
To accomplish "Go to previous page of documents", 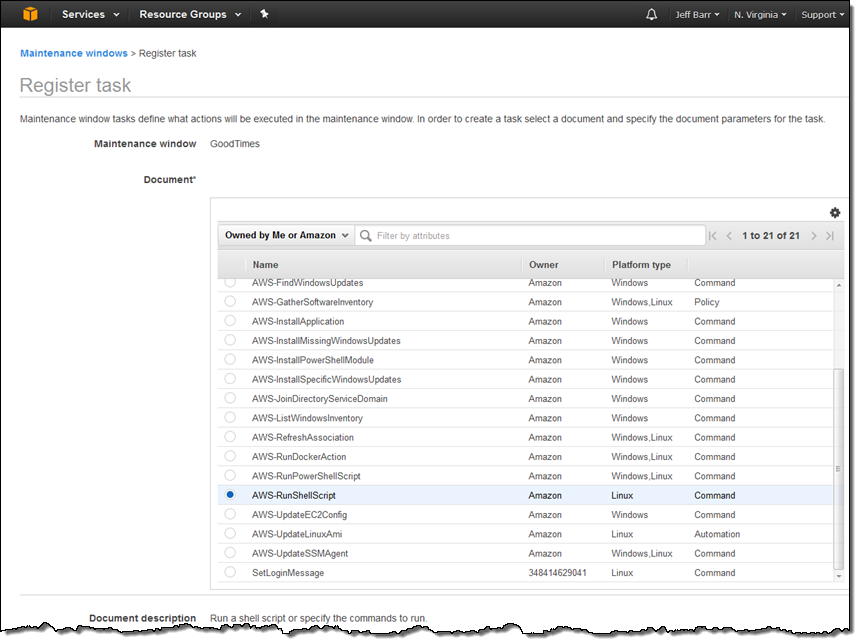I will [x=729, y=236].
